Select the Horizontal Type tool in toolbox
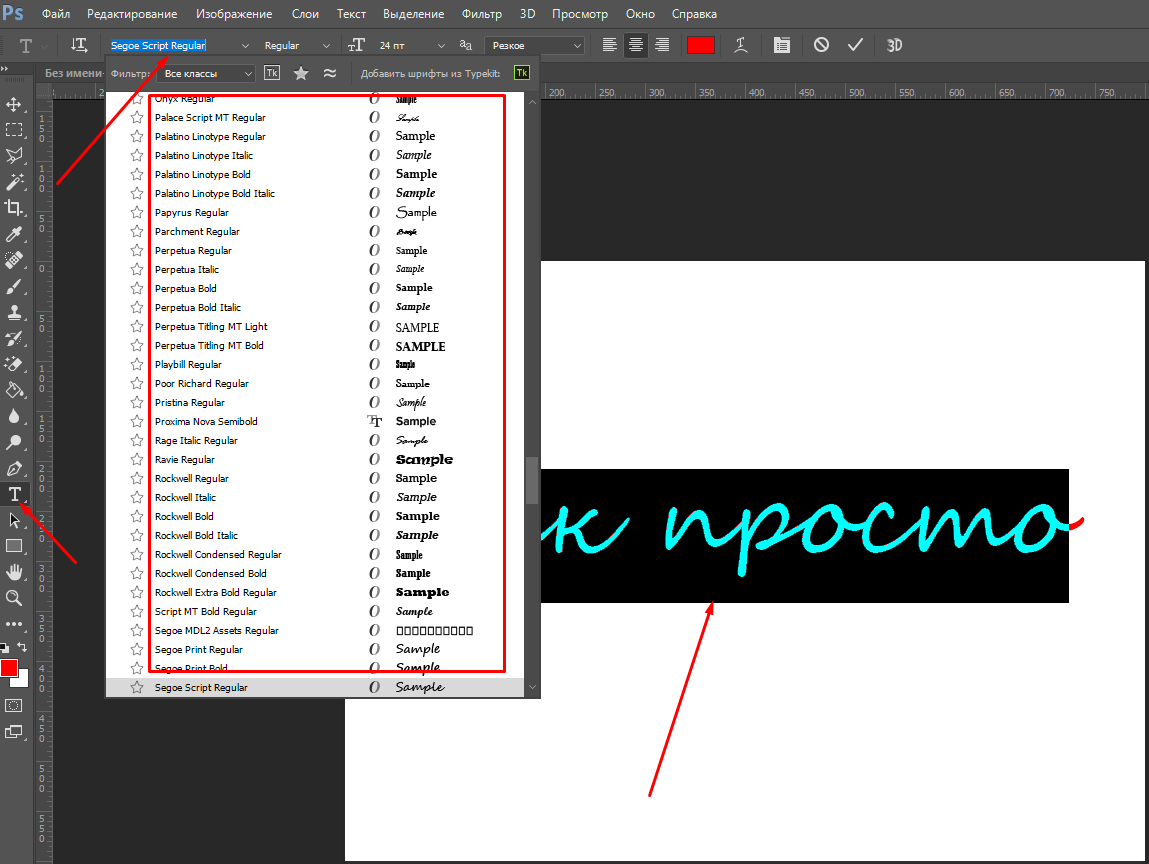This screenshot has width=1149, height=864. (14, 494)
